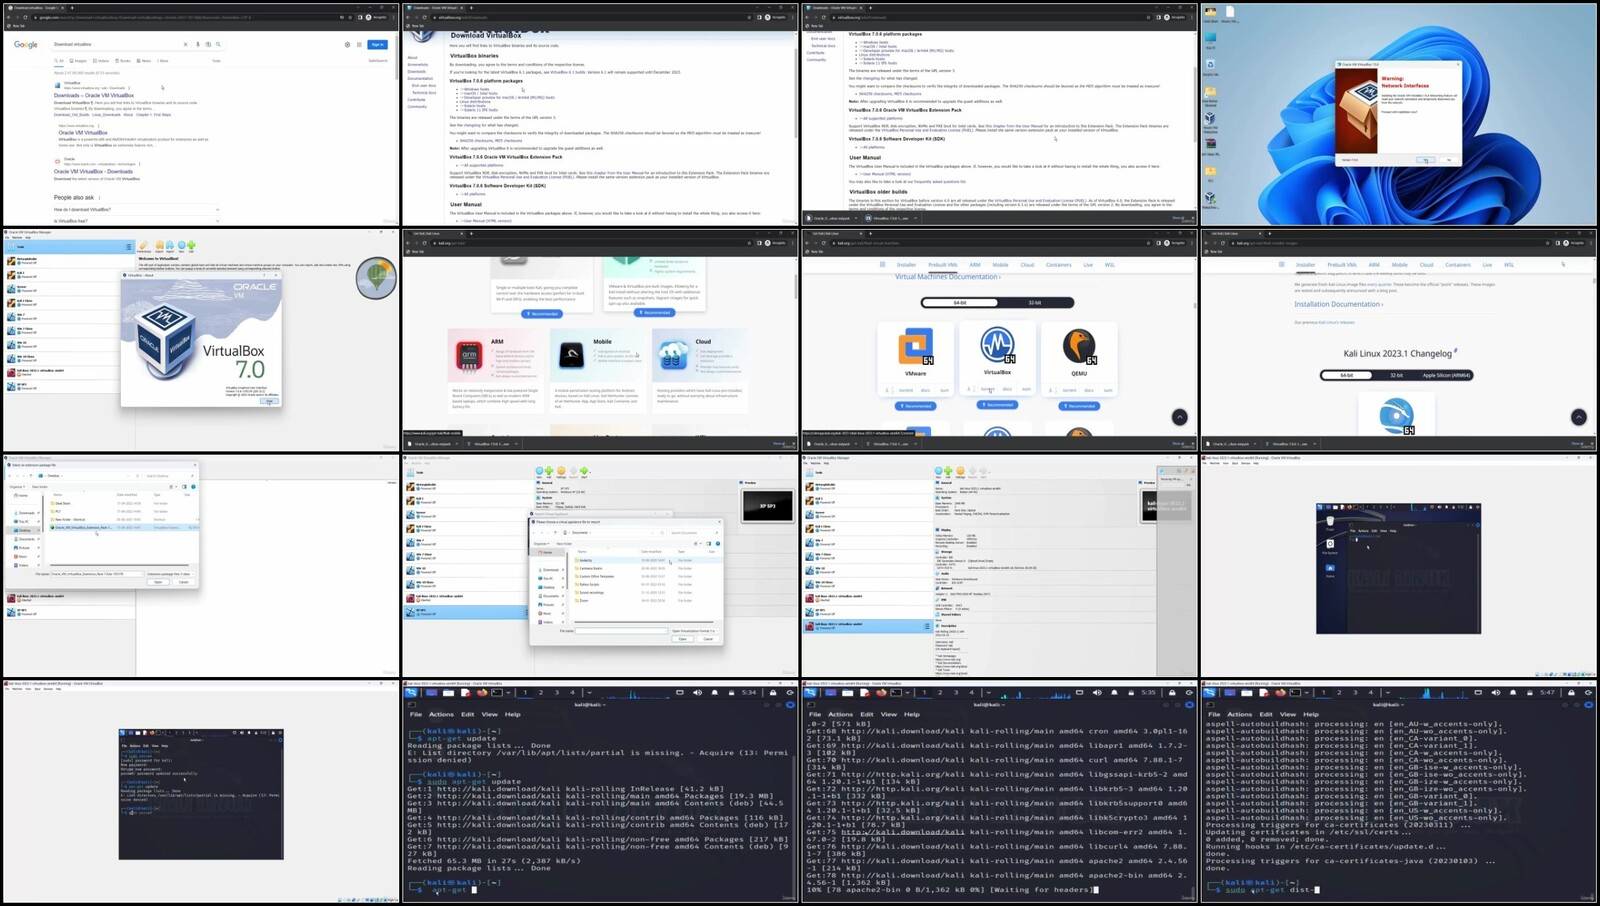Open search by image in the Google search box
Viewport: 1600px width, 906px height.
tap(208, 44)
